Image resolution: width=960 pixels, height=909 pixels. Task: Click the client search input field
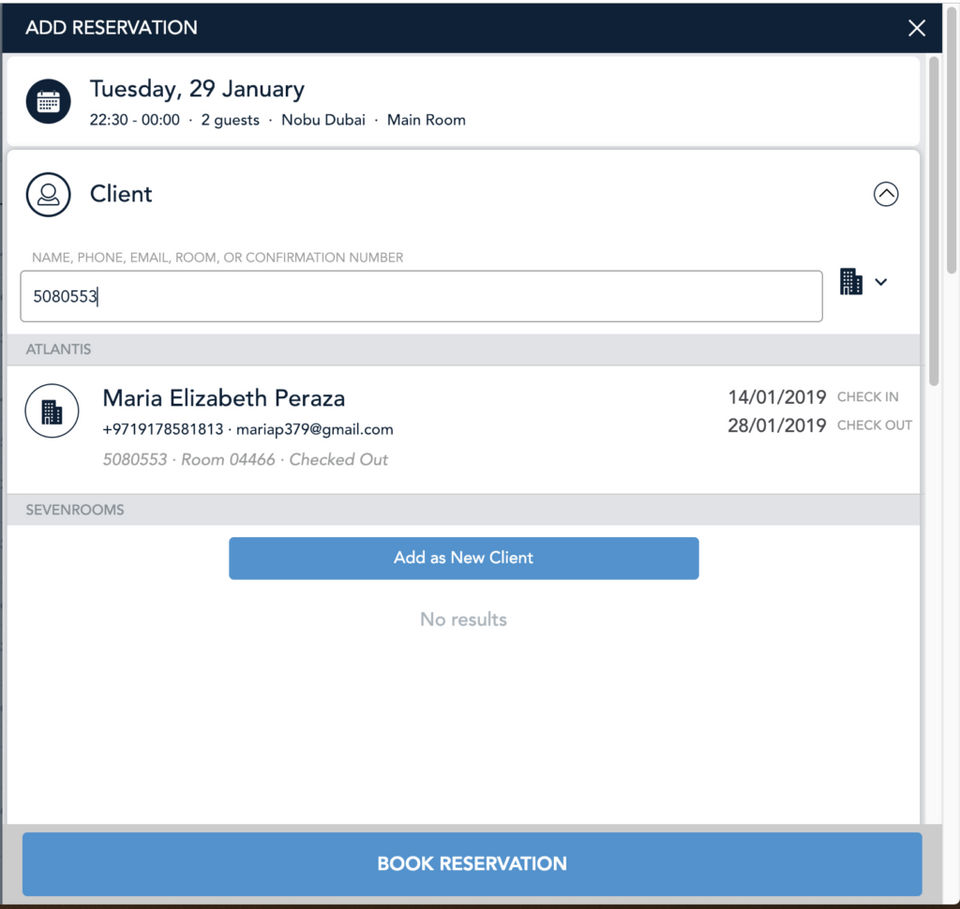[x=421, y=296]
